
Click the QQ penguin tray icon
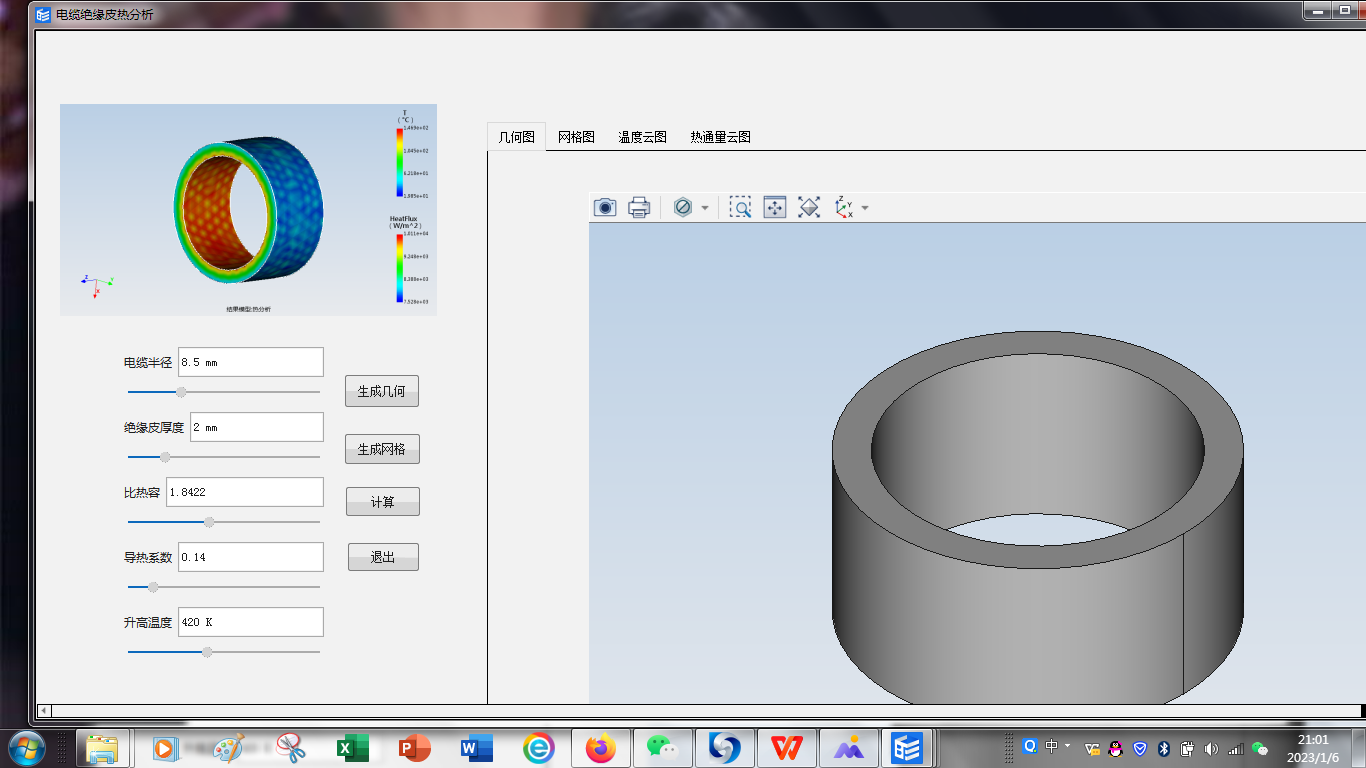(1116, 748)
